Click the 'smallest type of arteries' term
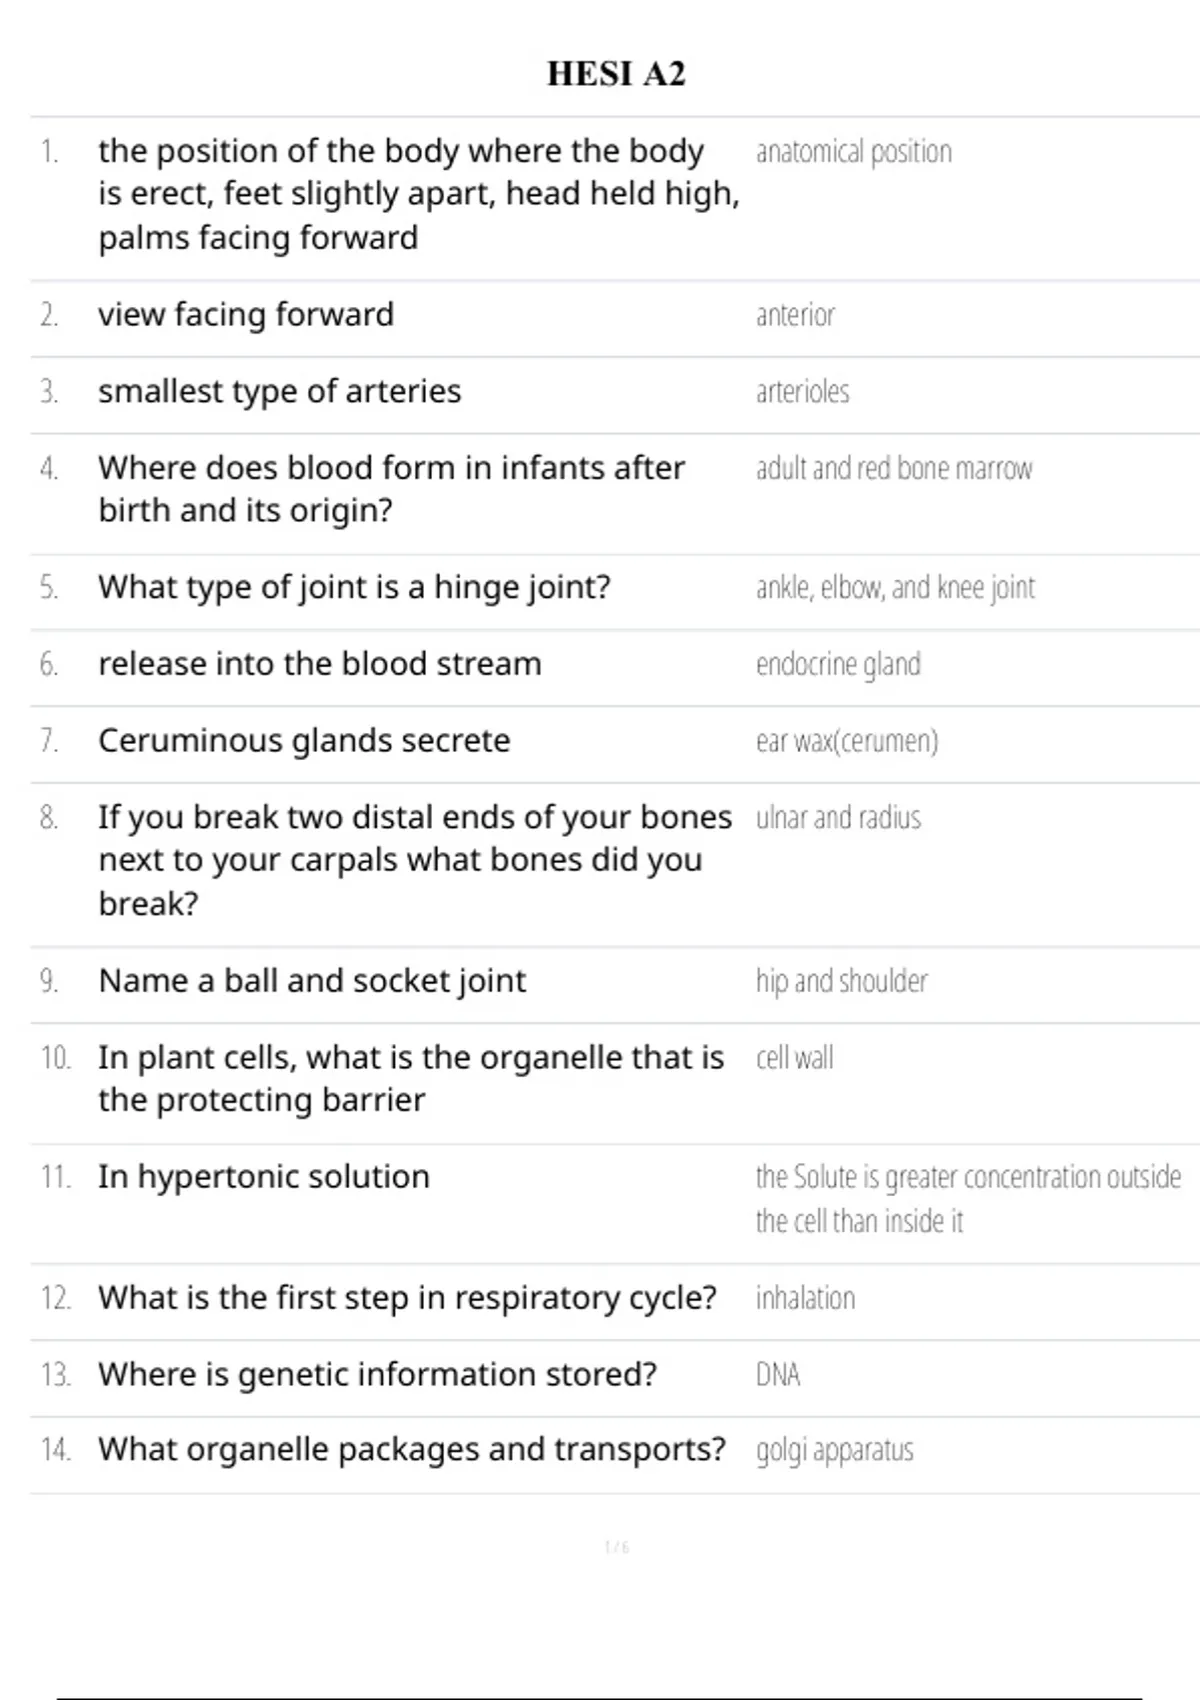This screenshot has height=1700, width=1200. (280, 392)
